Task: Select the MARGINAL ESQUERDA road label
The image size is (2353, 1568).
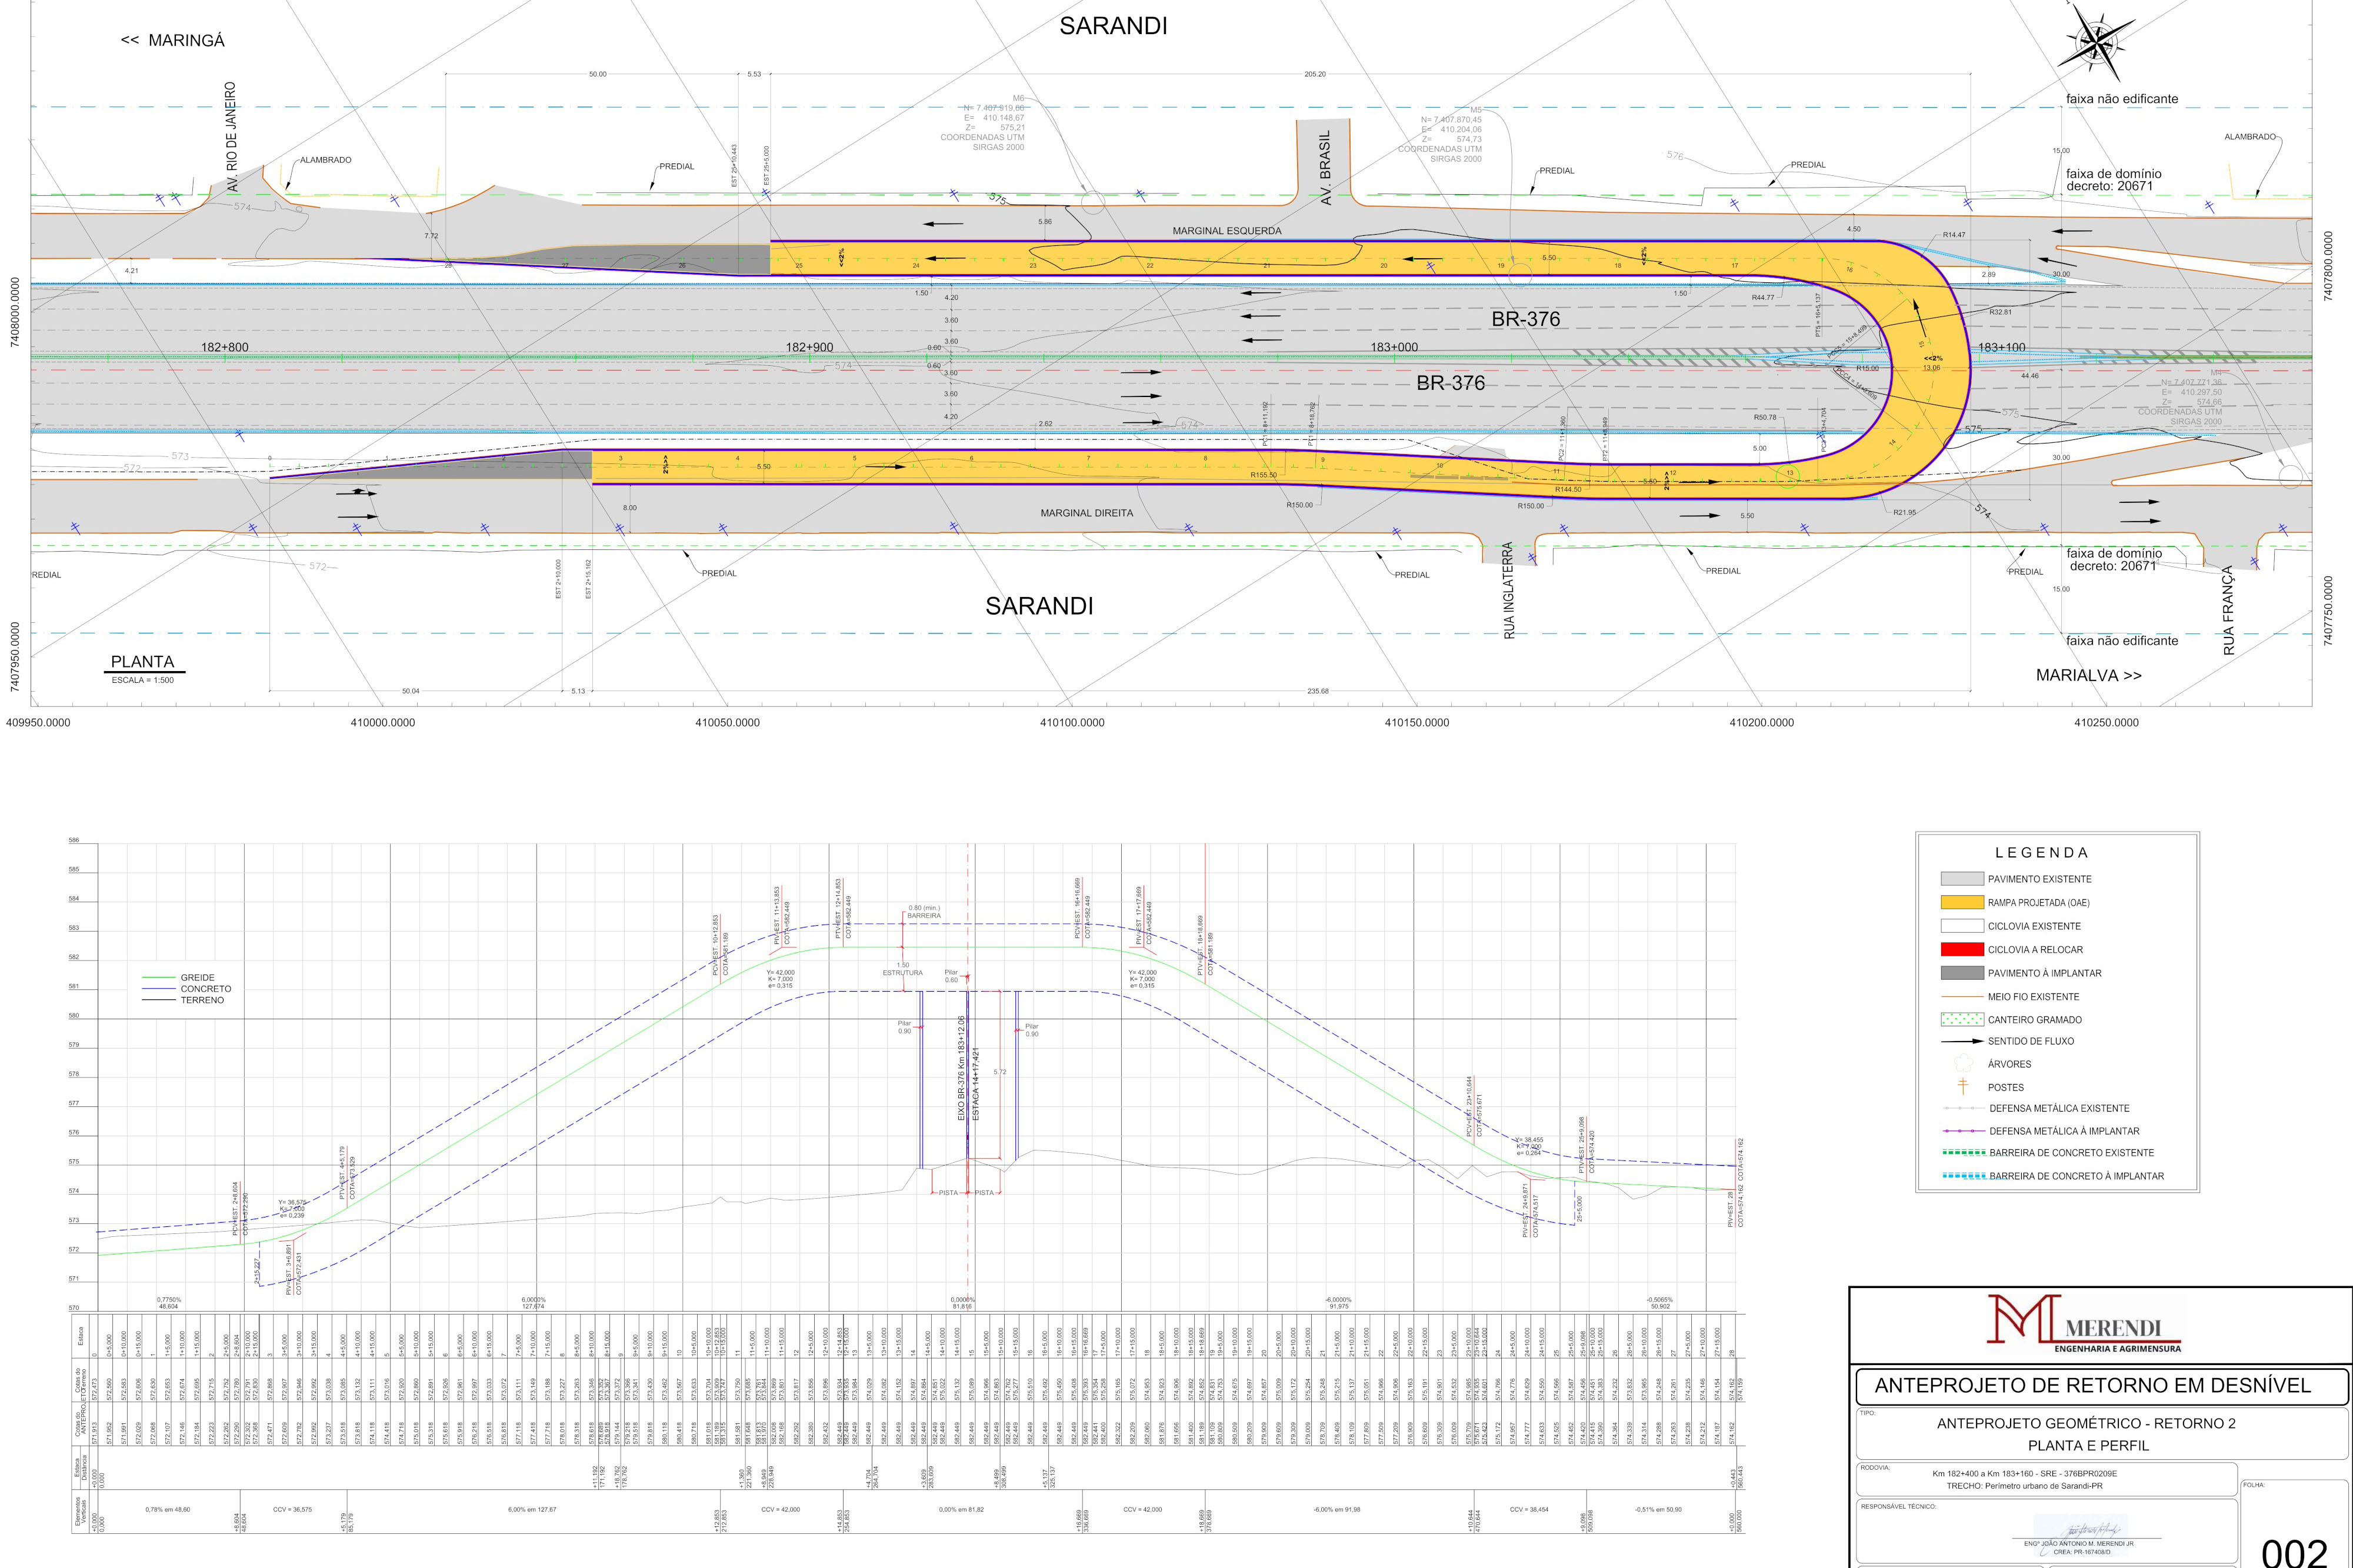Action: 1226,231
